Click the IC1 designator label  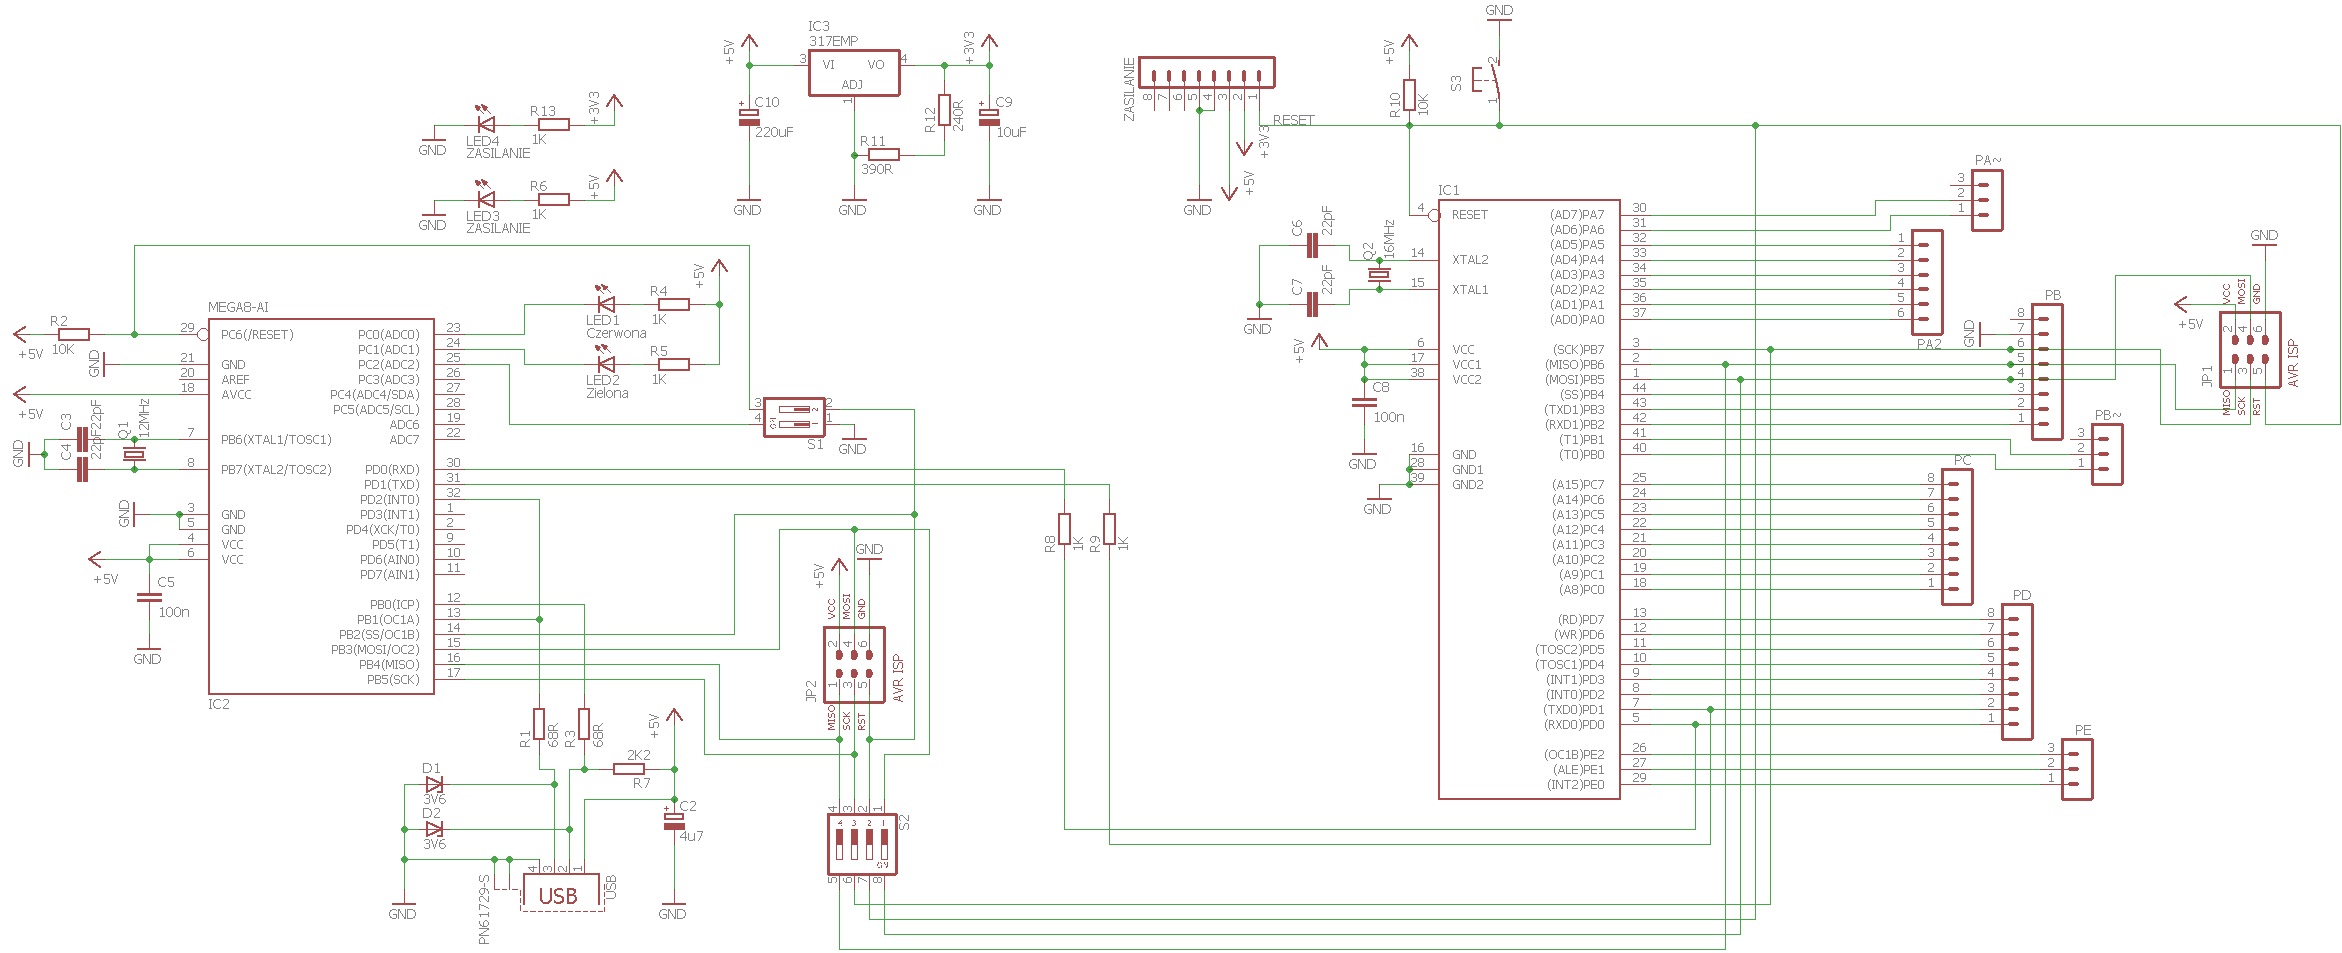click(1449, 190)
